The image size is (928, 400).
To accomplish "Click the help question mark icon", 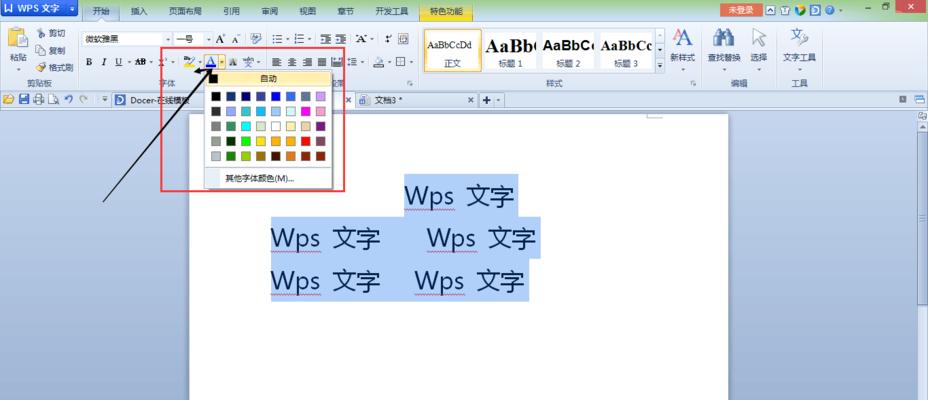I will click(x=829, y=10).
